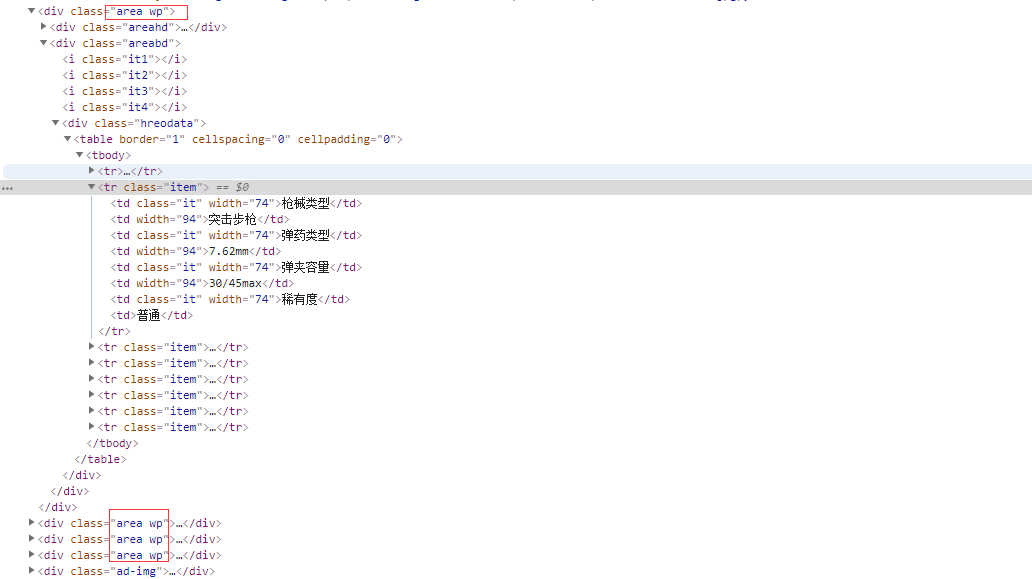The height and width of the screenshot is (579, 1032).
Task: Select the <i class="it1"> element row
Action: [124, 59]
